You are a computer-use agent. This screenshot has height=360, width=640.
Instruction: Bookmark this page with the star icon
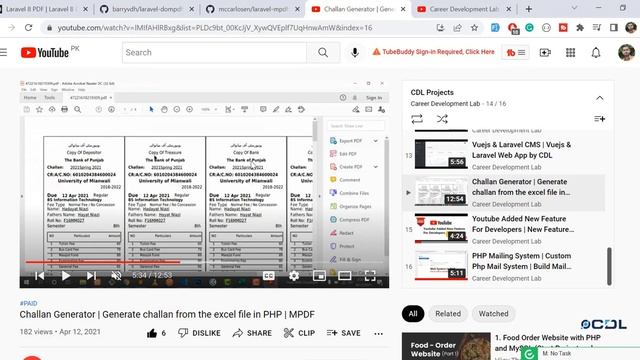coord(474,28)
